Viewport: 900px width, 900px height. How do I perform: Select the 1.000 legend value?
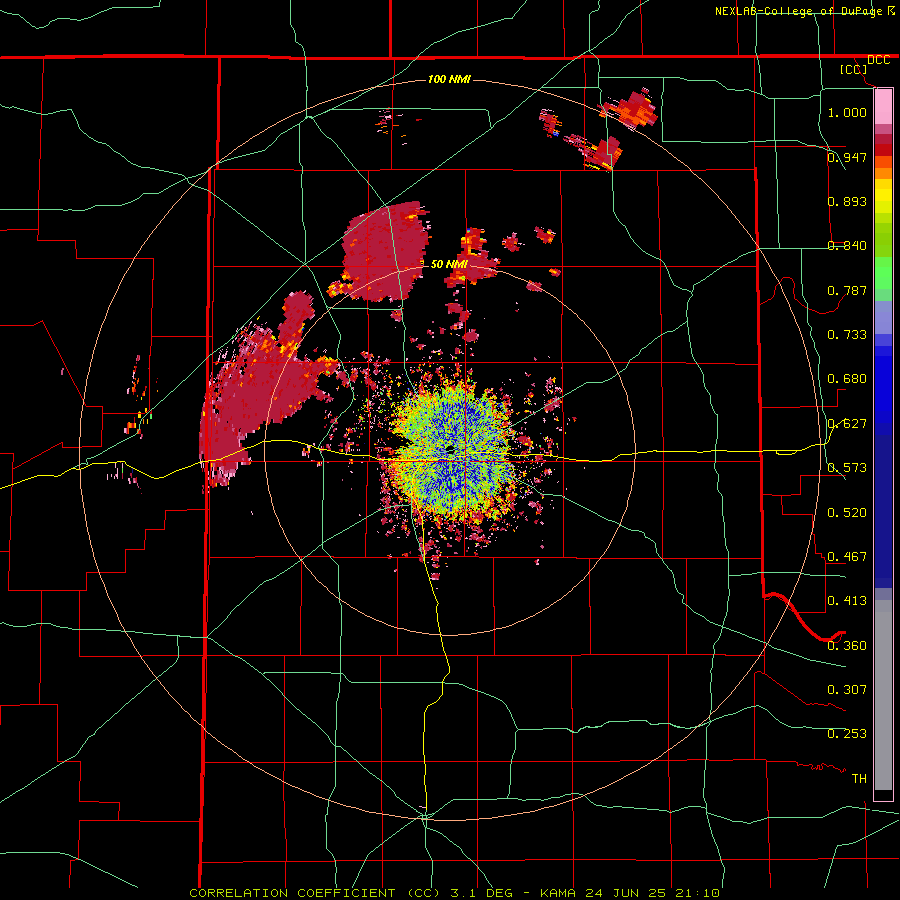pos(847,112)
